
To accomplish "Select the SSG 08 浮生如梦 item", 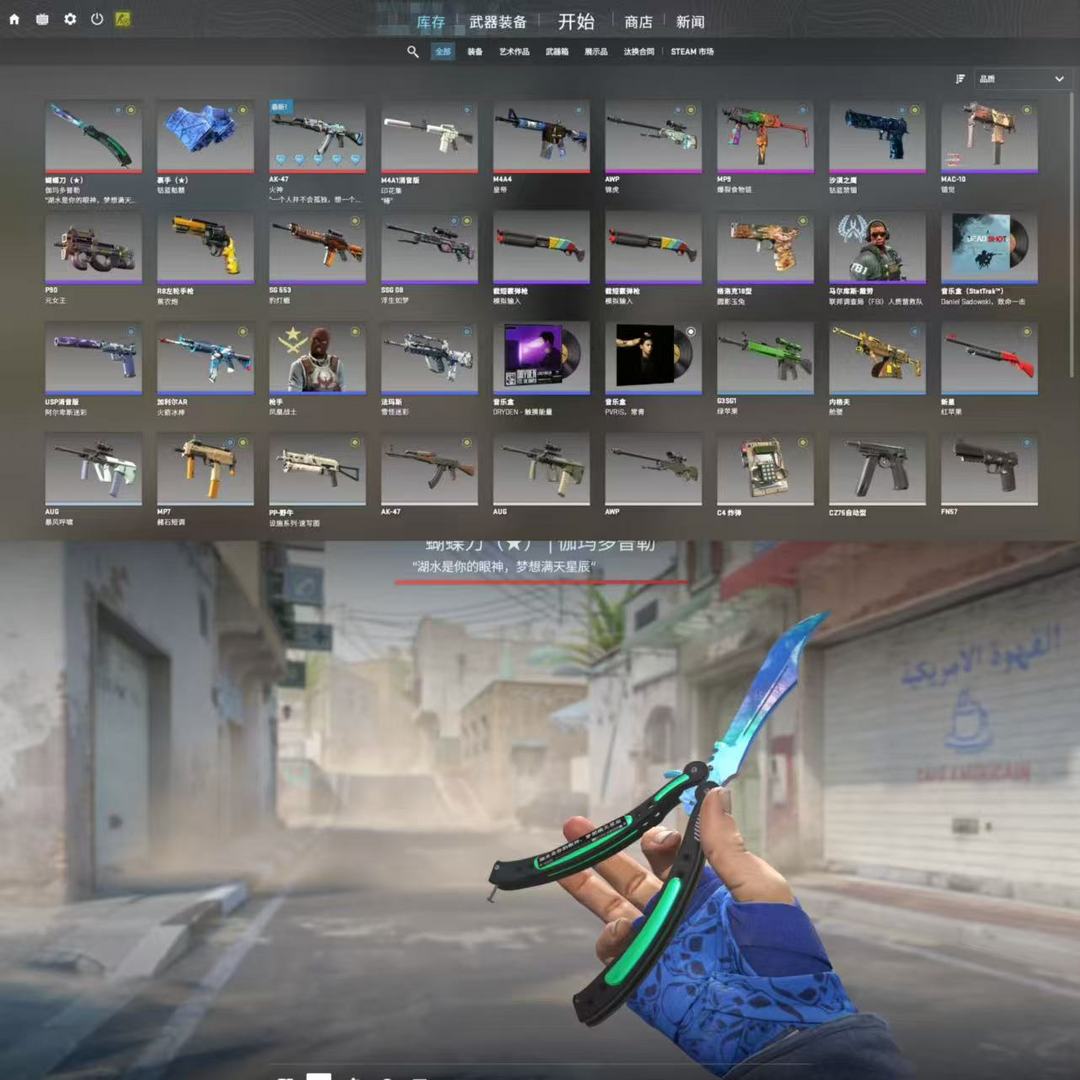I will click(x=429, y=248).
